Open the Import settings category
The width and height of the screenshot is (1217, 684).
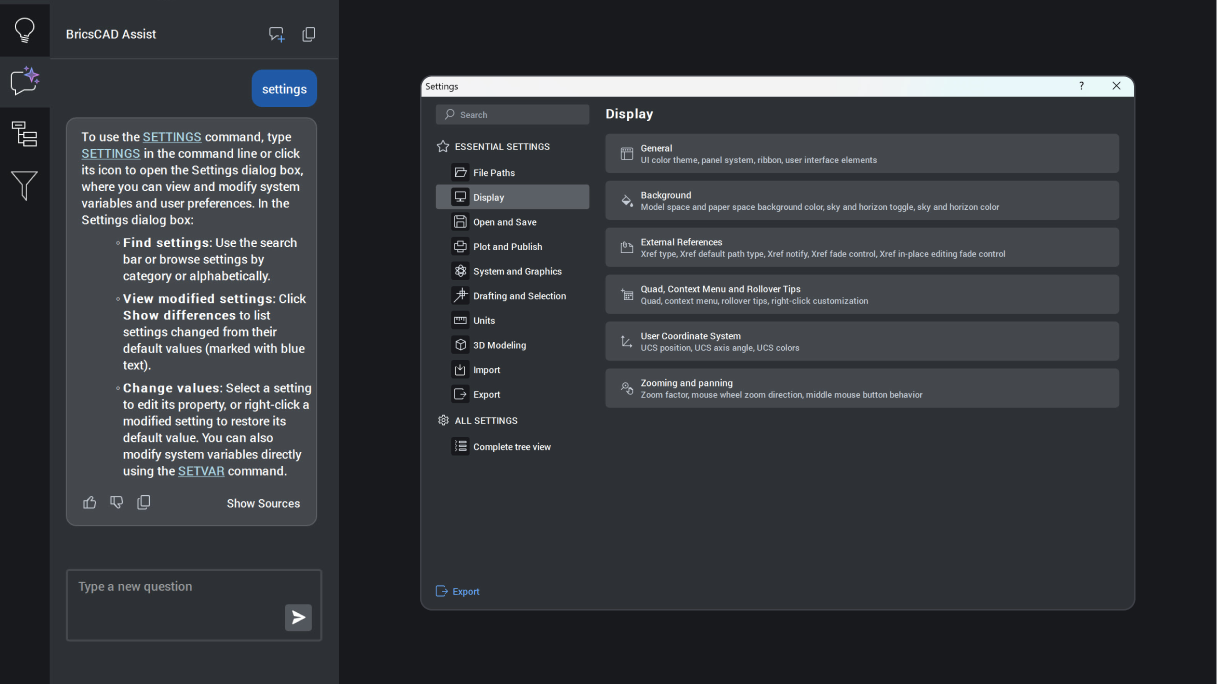[x=512, y=370]
